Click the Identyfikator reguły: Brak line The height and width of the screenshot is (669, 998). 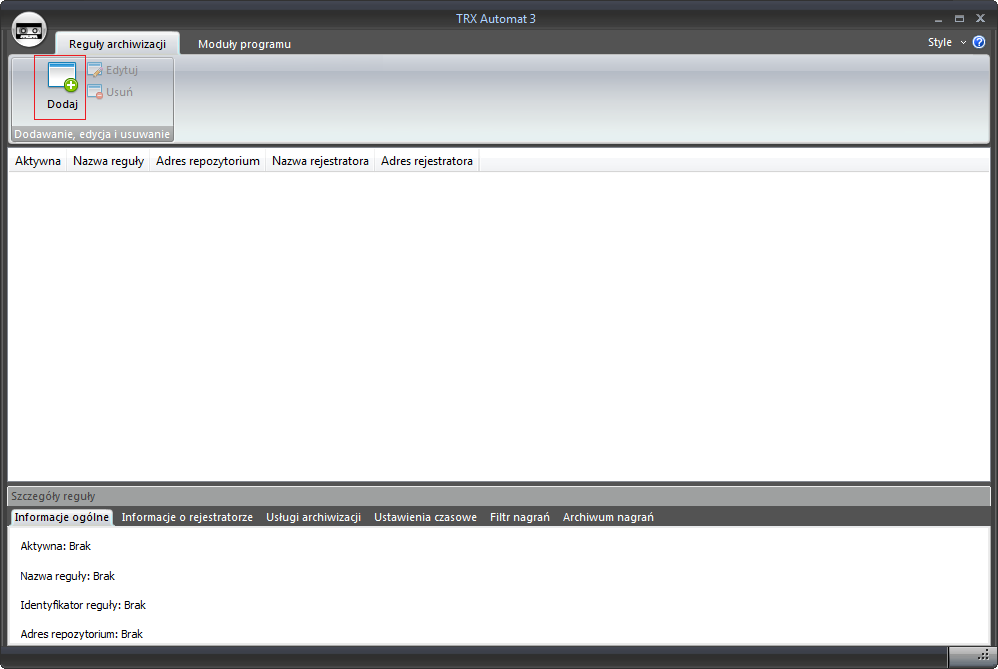click(x=83, y=605)
